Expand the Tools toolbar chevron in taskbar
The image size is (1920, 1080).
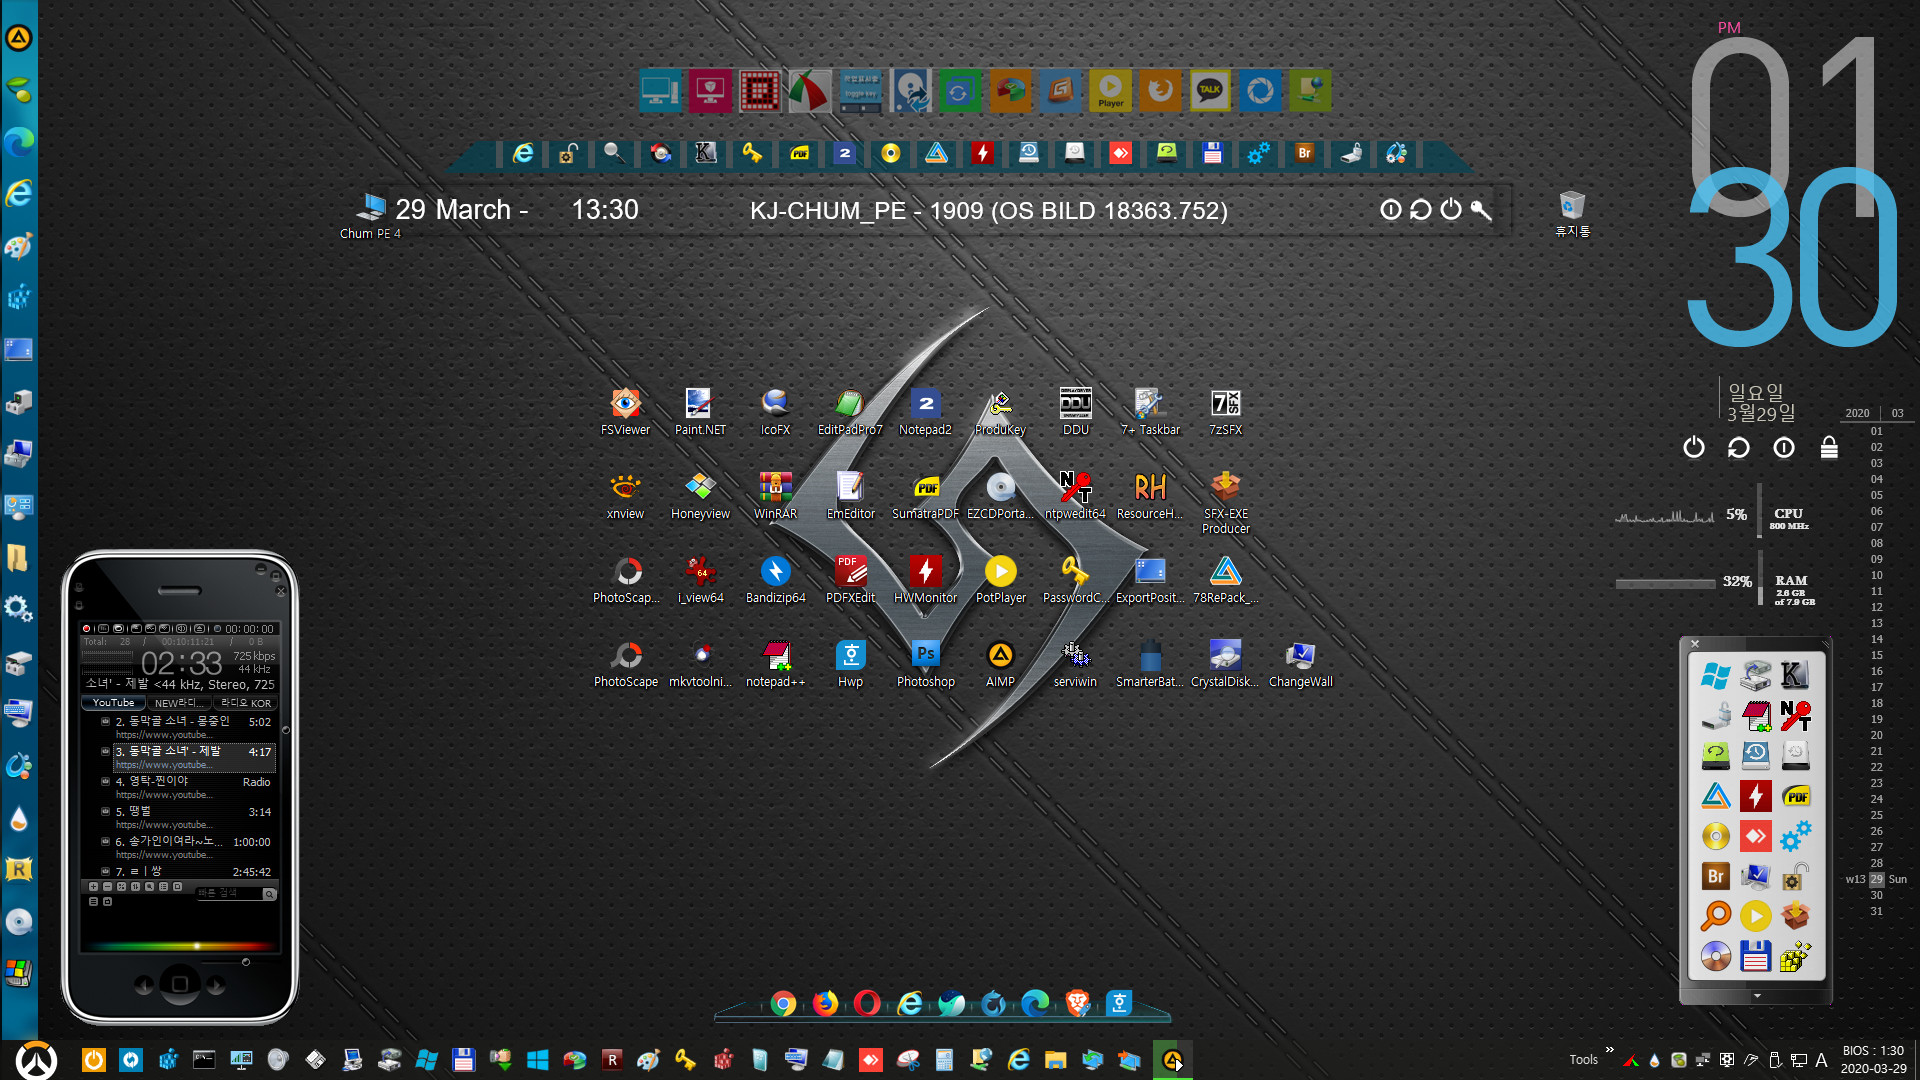(1610, 1050)
